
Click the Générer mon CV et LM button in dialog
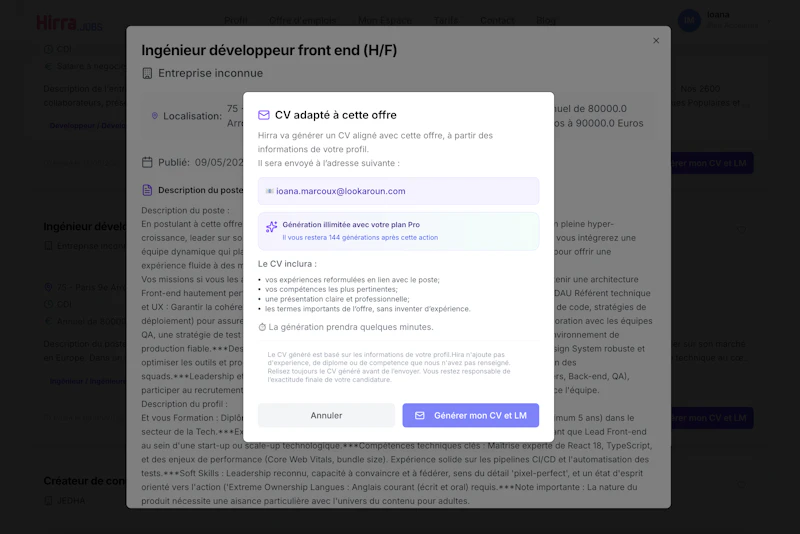coord(470,415)
